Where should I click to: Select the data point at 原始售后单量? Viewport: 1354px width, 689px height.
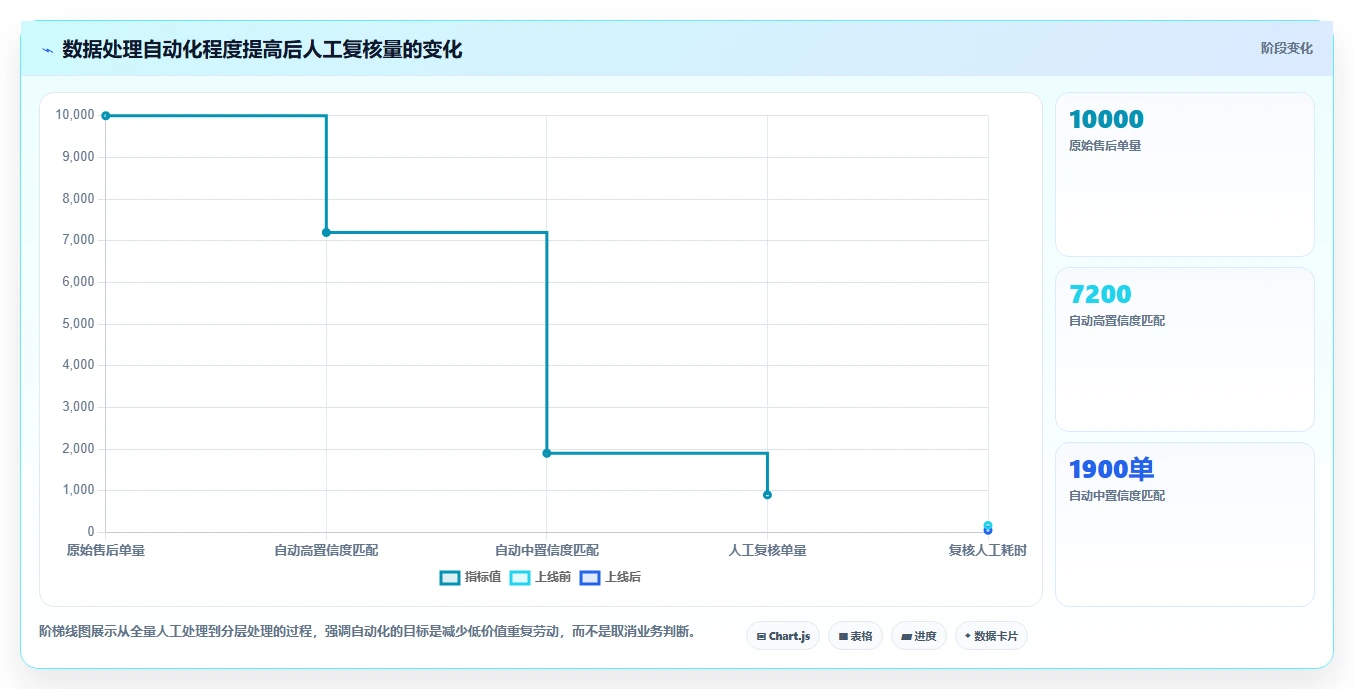click(106, 116)
